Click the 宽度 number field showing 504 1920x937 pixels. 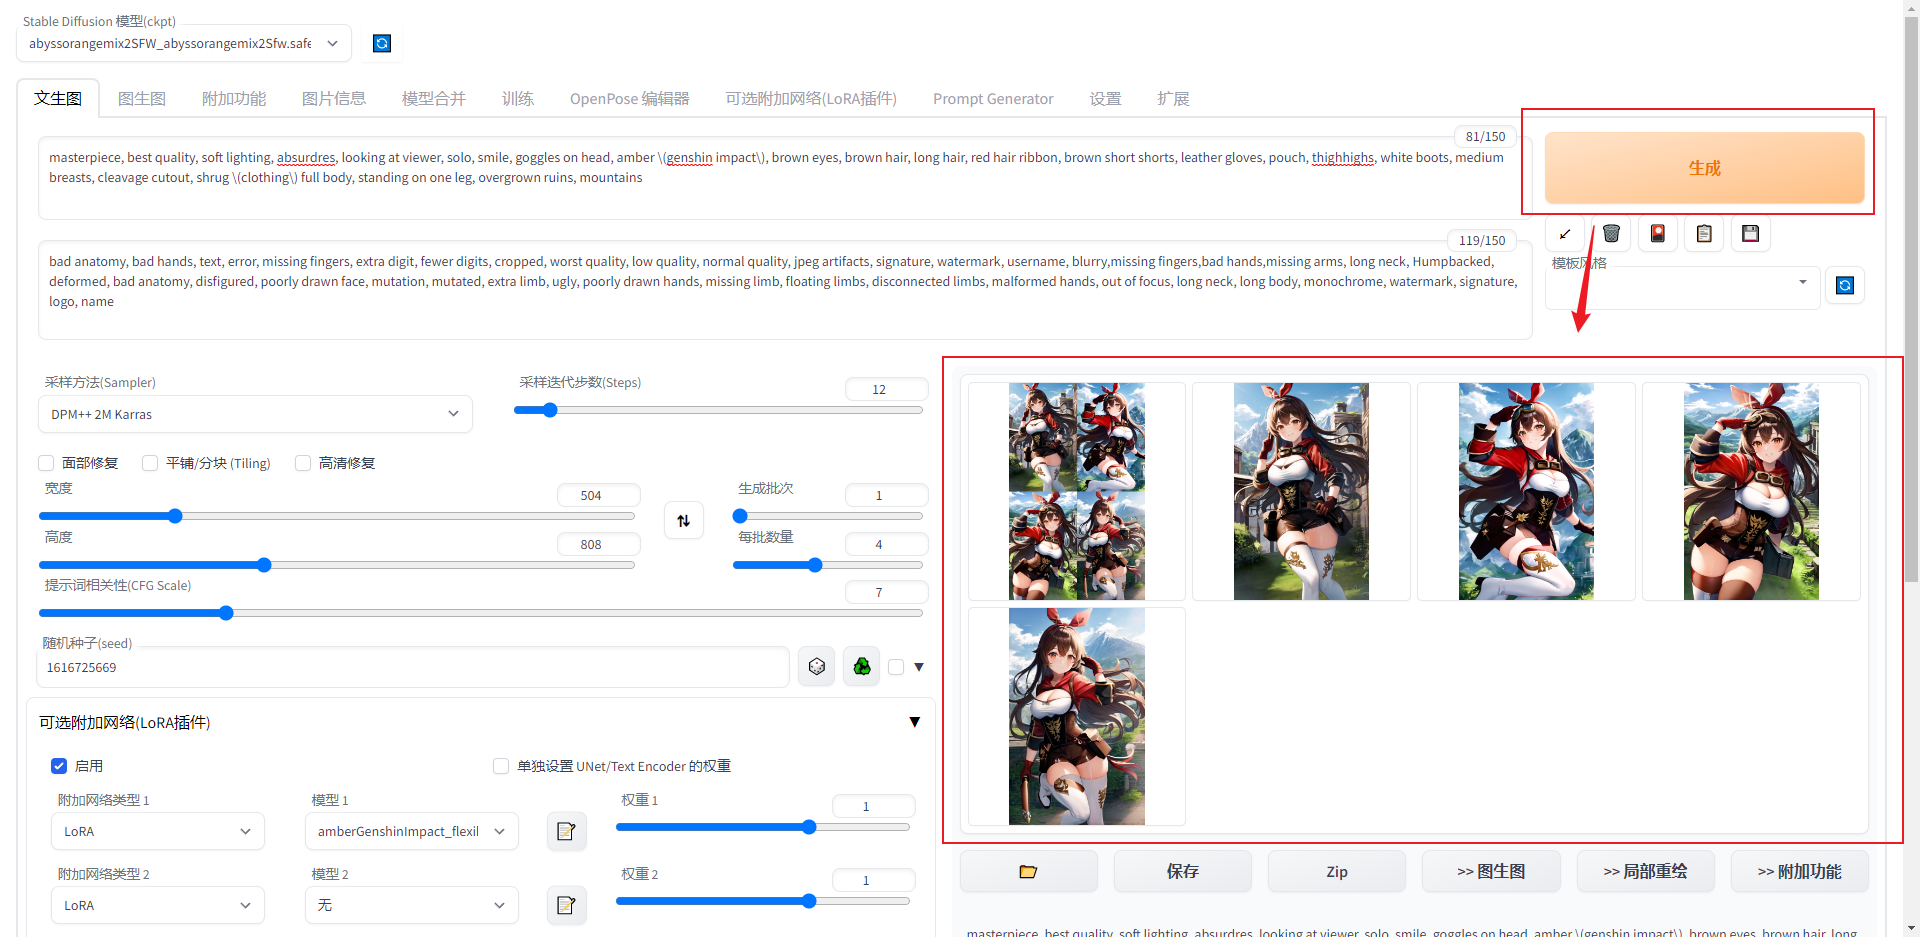click(x=598, y=496)
